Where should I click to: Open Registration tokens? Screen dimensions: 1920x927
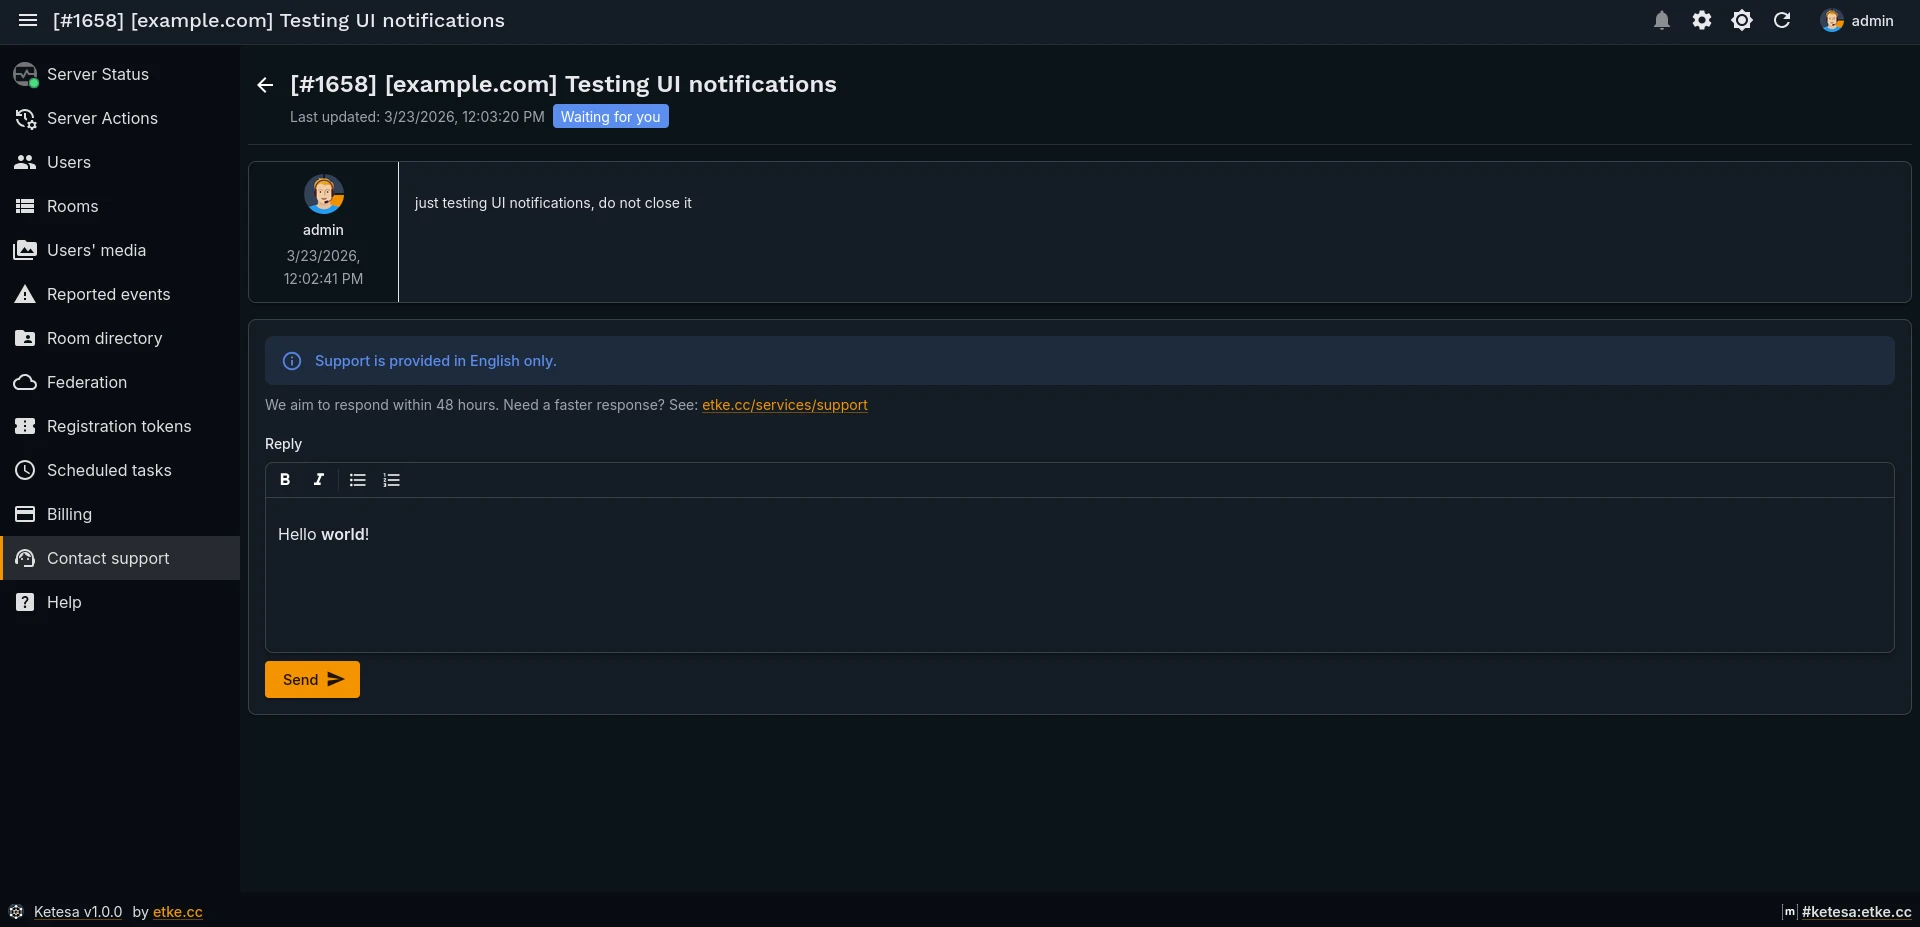120,426
